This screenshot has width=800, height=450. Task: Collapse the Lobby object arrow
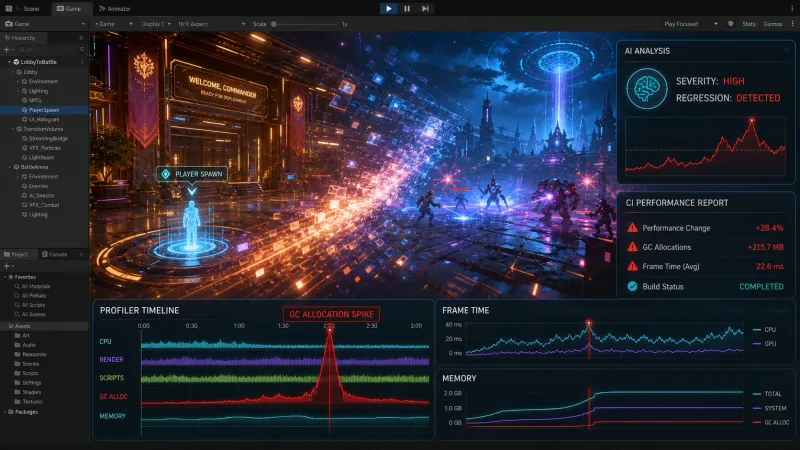(x=13, y=72)
